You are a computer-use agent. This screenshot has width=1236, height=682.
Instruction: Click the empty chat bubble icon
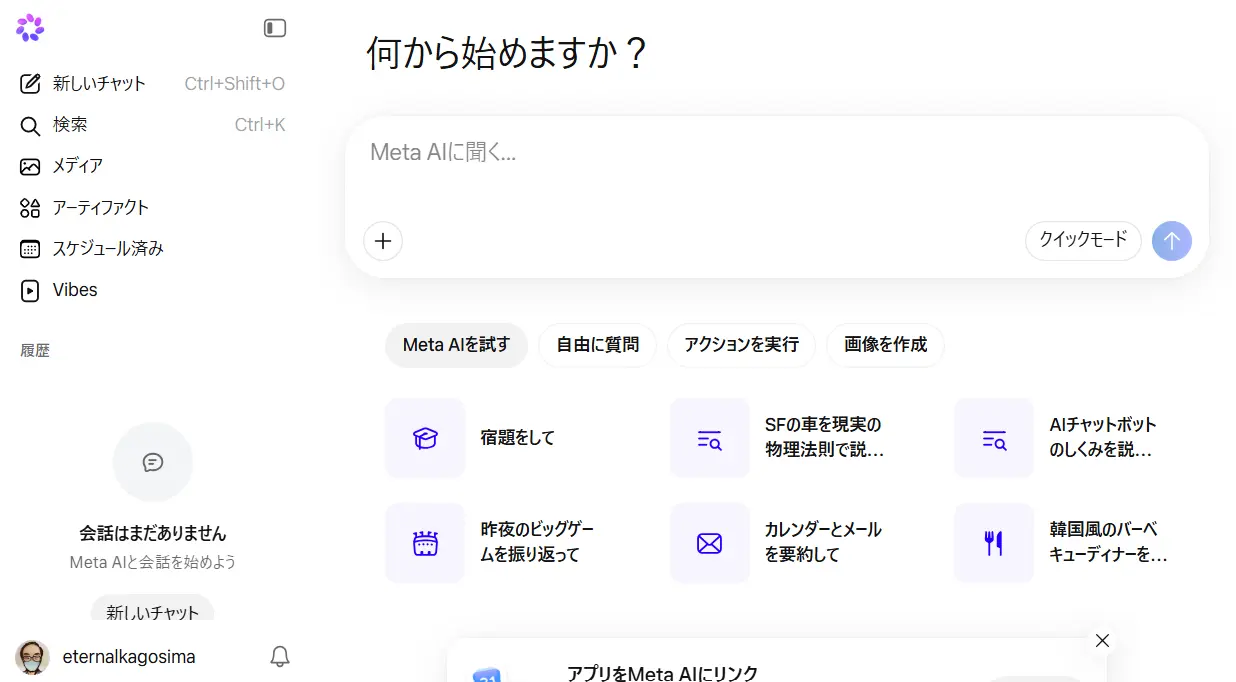coord(153,462)
